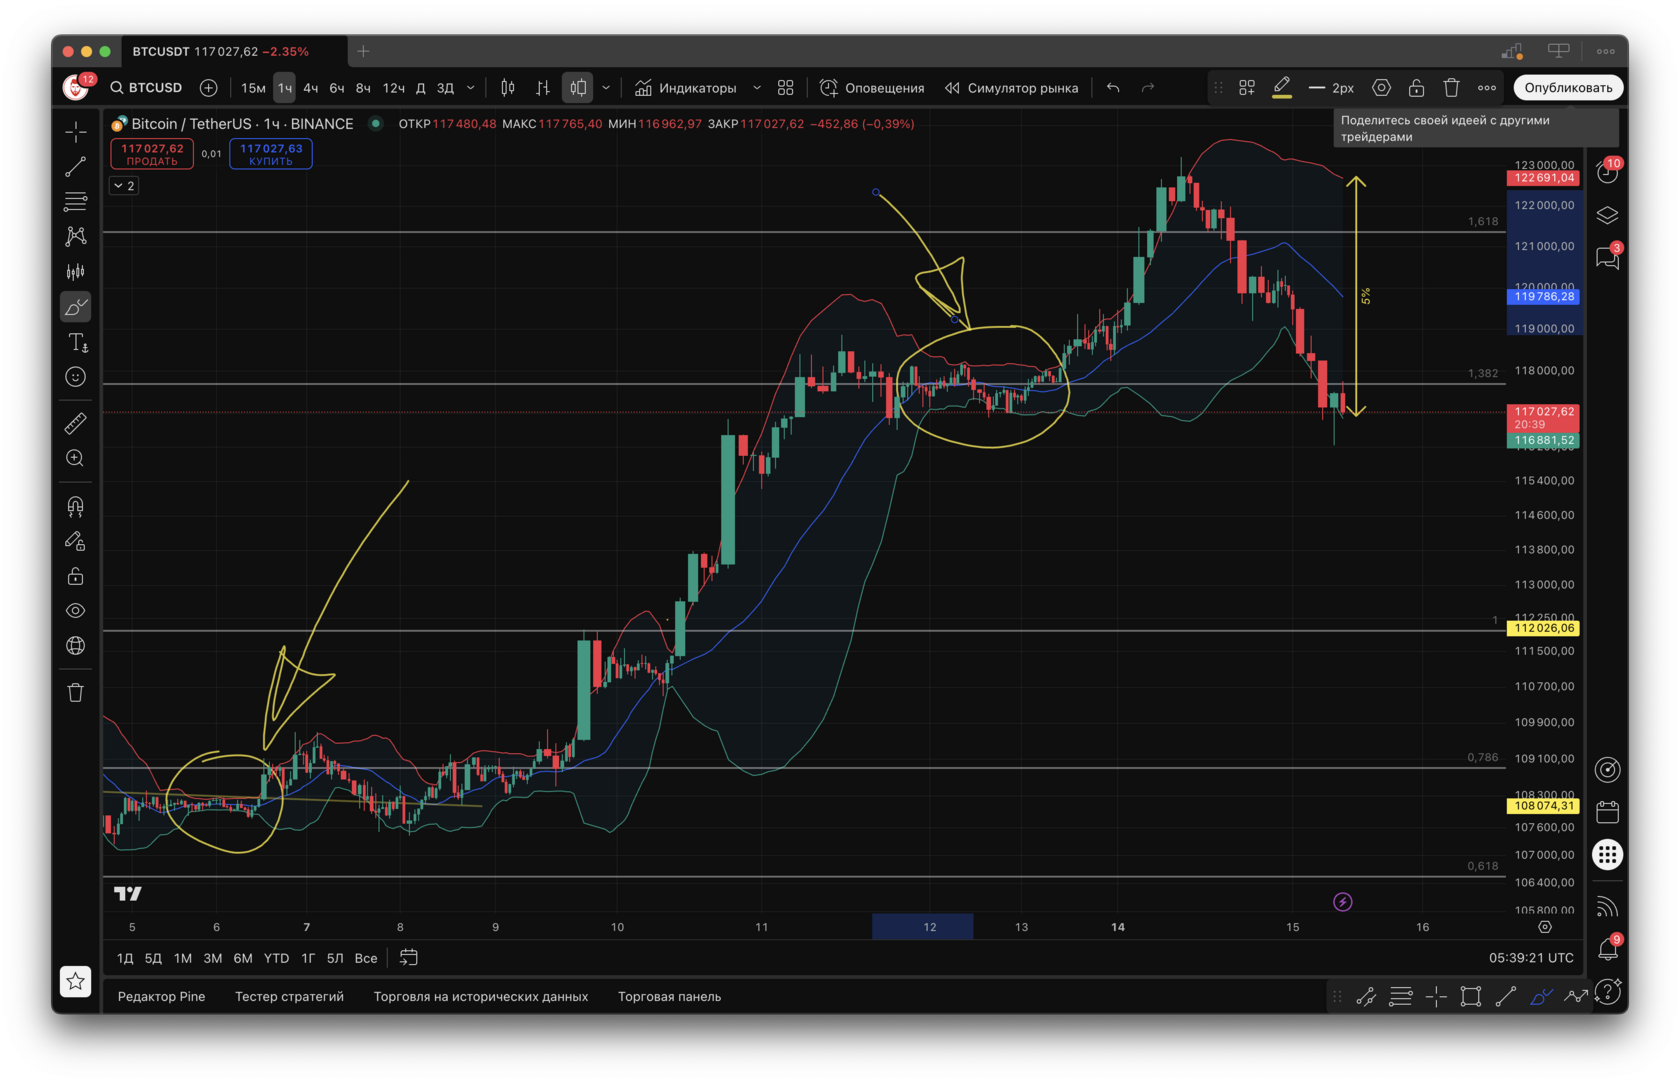Open the Индикаторы dialog

click(686, 88)
